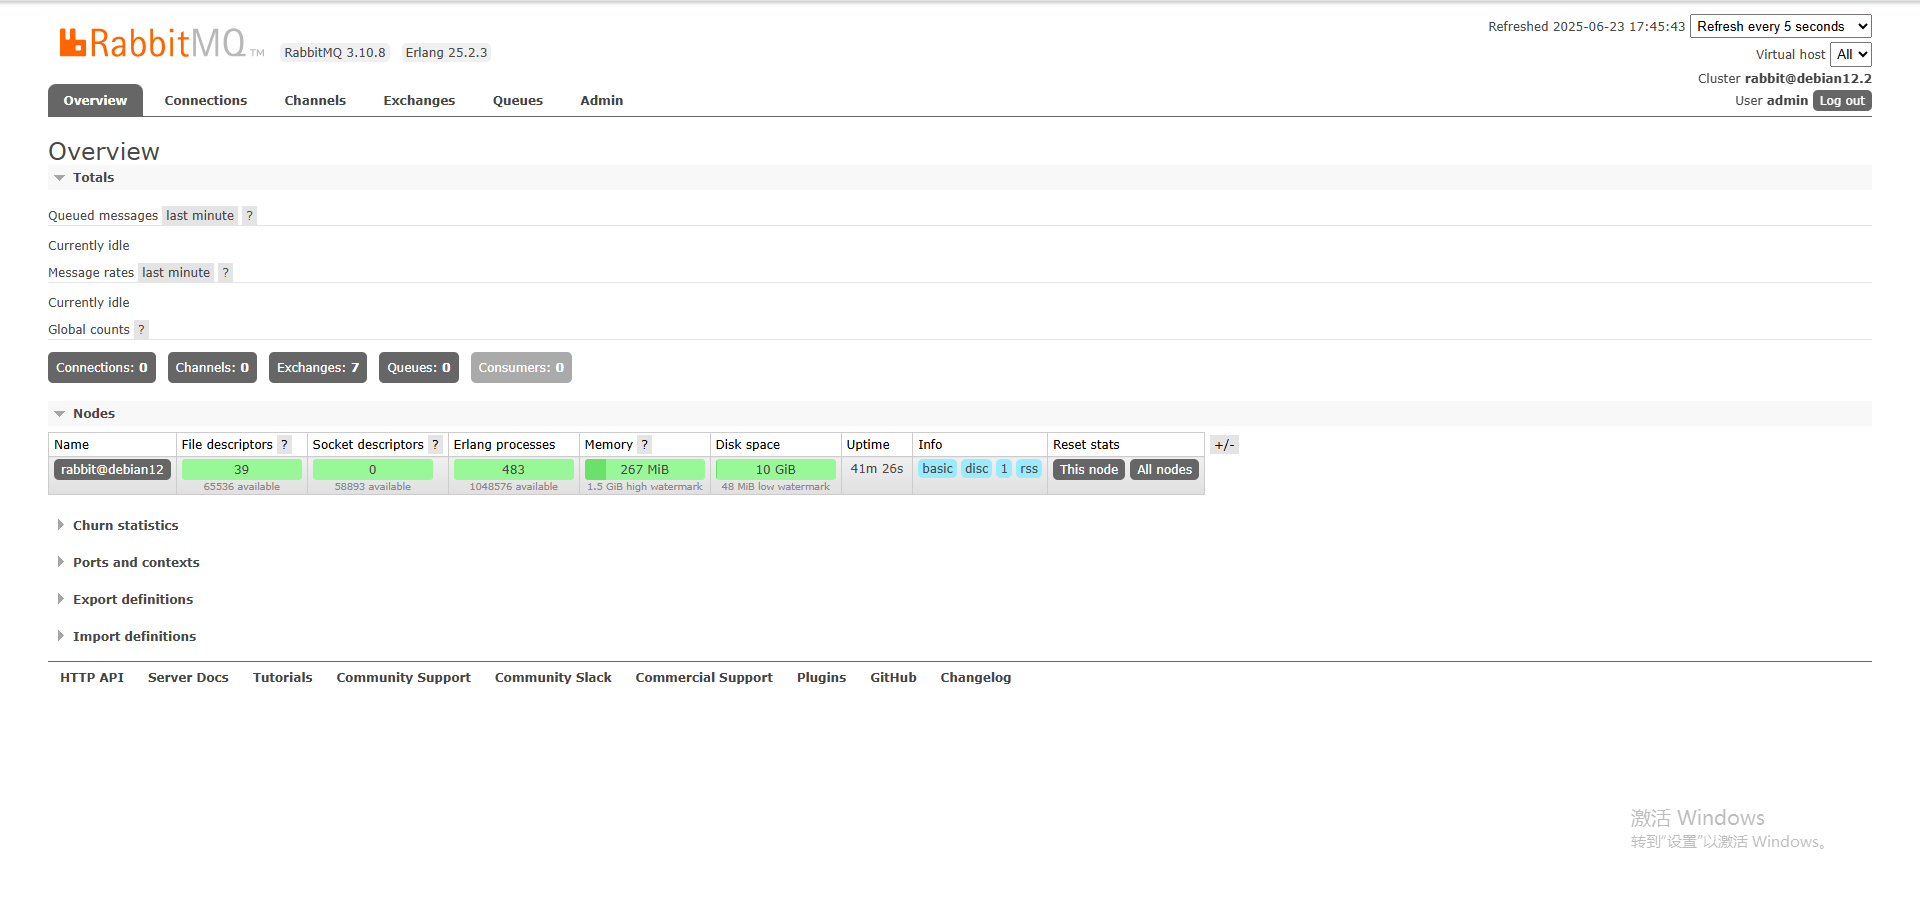Toggle node table columns with +/- button

pos(1225,445)
